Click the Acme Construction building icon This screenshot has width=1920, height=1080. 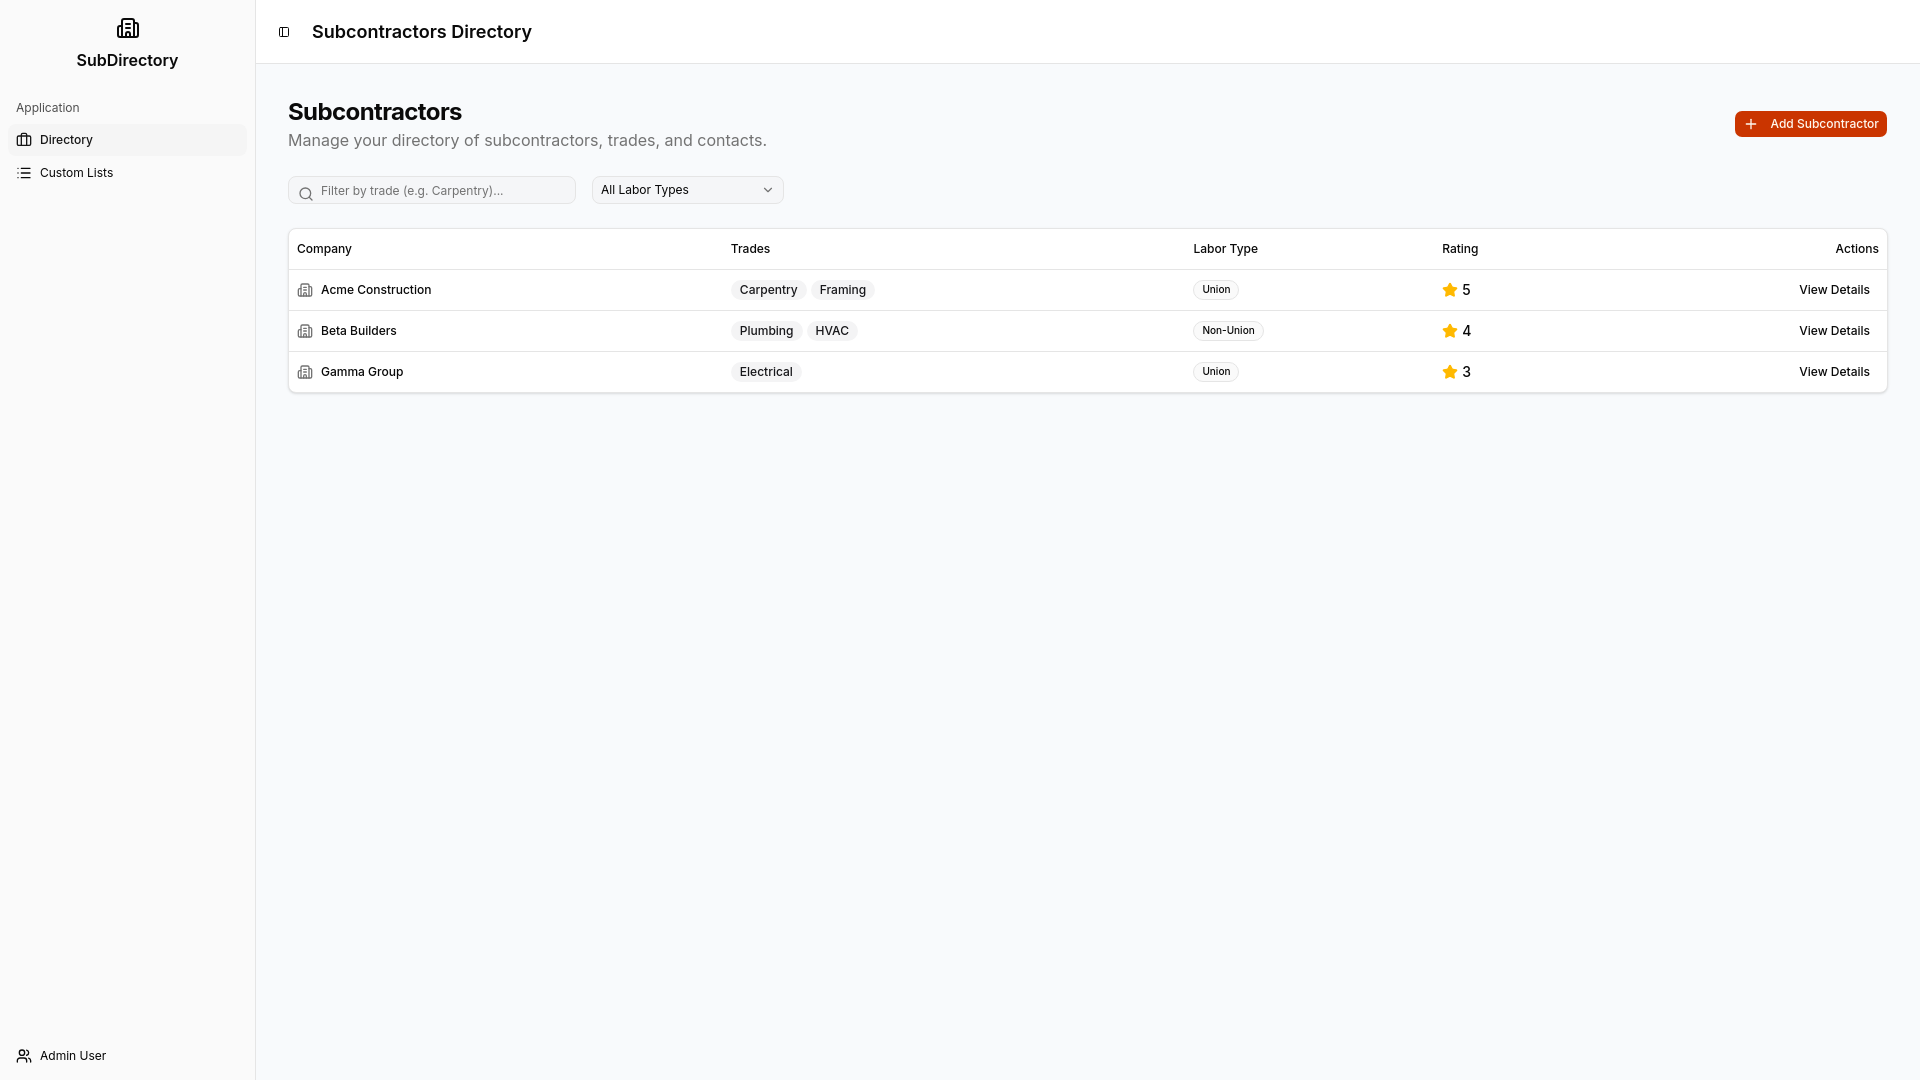pyautogui.click(x=305, y=290)
